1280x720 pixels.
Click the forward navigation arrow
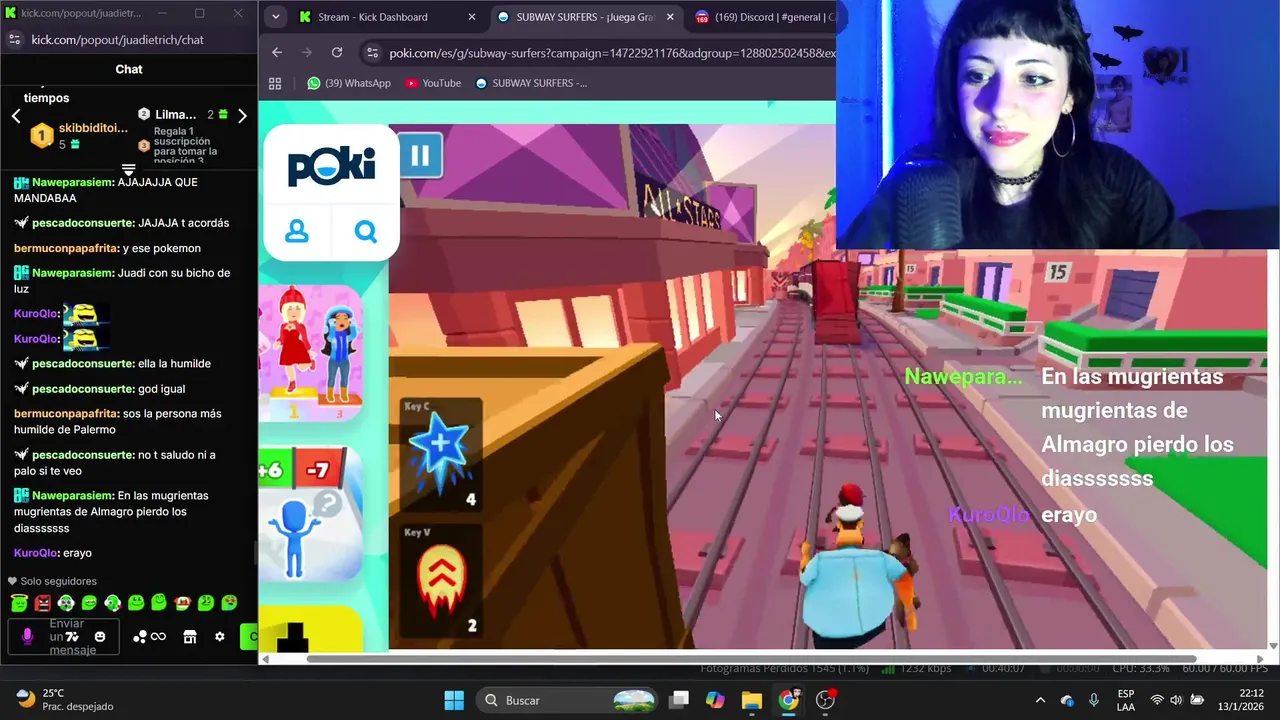(x=307, y=53)
